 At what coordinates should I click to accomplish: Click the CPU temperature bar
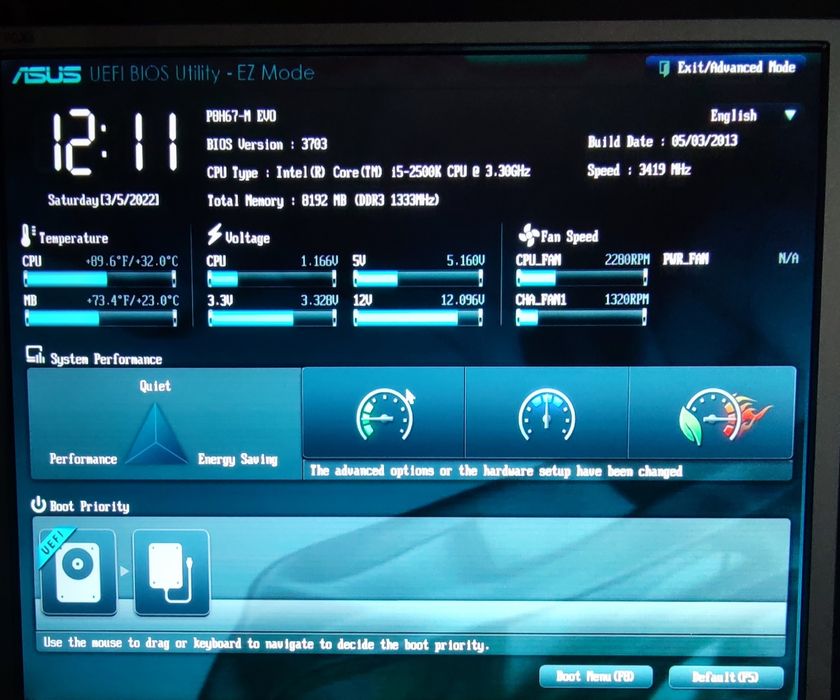[x=100, y=279]
